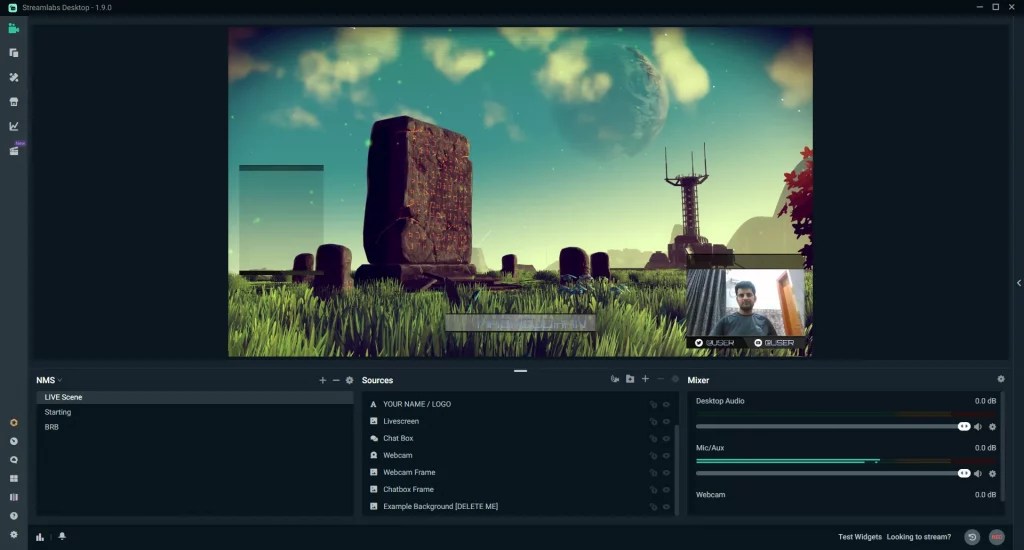Open scene transitions gear in Scenes panel
Screen dimensions: 1024x550
[349, 380]
